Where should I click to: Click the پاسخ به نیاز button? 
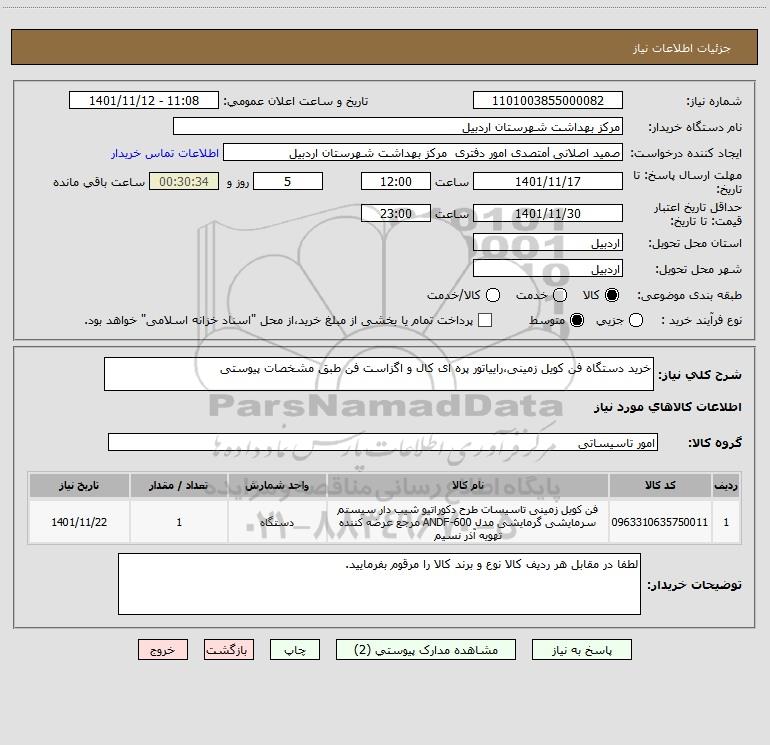point(582,650)
